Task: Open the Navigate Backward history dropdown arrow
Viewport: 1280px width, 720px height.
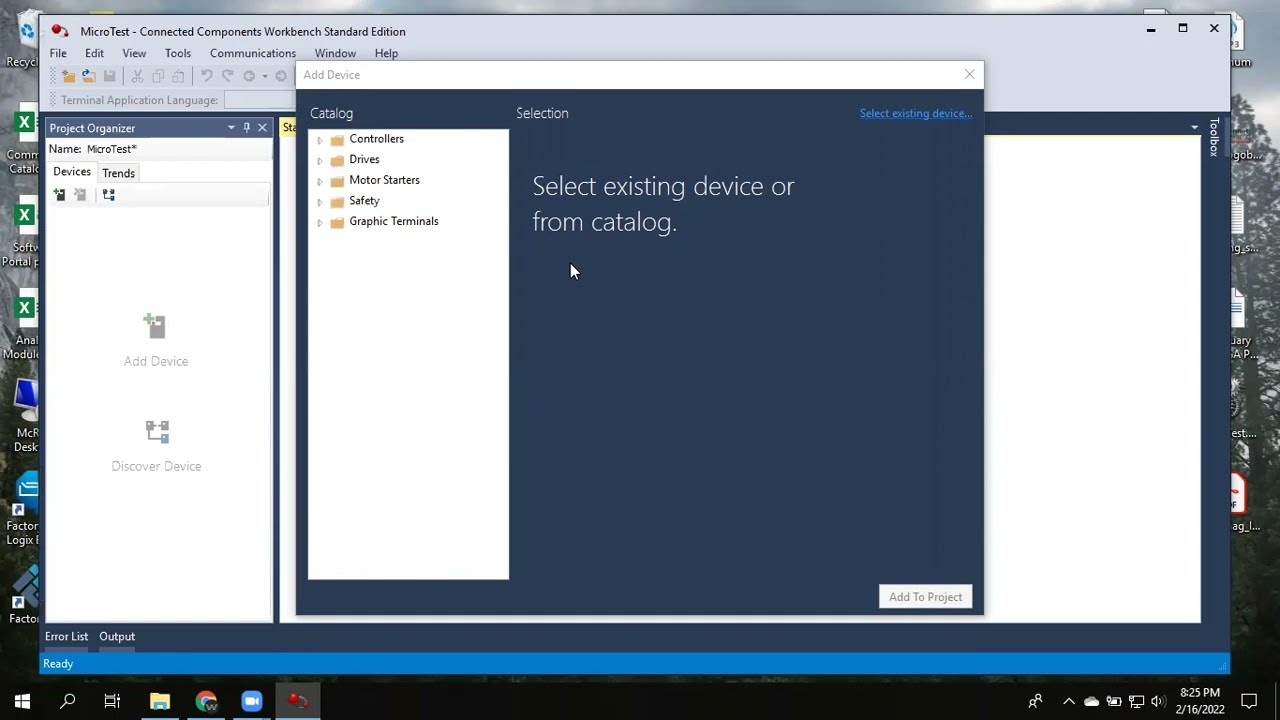Action: coord(265,76)
